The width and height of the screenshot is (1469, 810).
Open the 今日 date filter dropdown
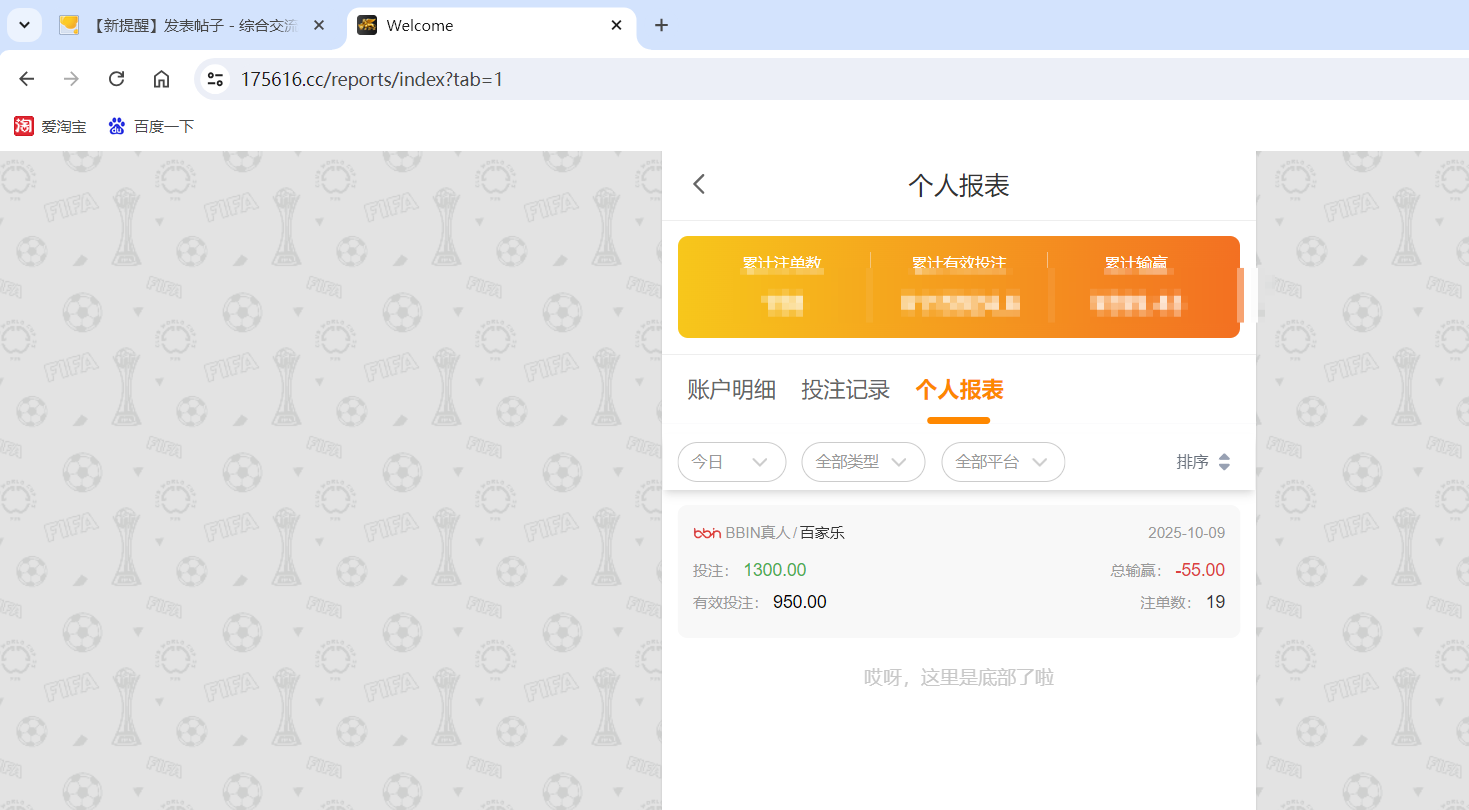(731, 461)
